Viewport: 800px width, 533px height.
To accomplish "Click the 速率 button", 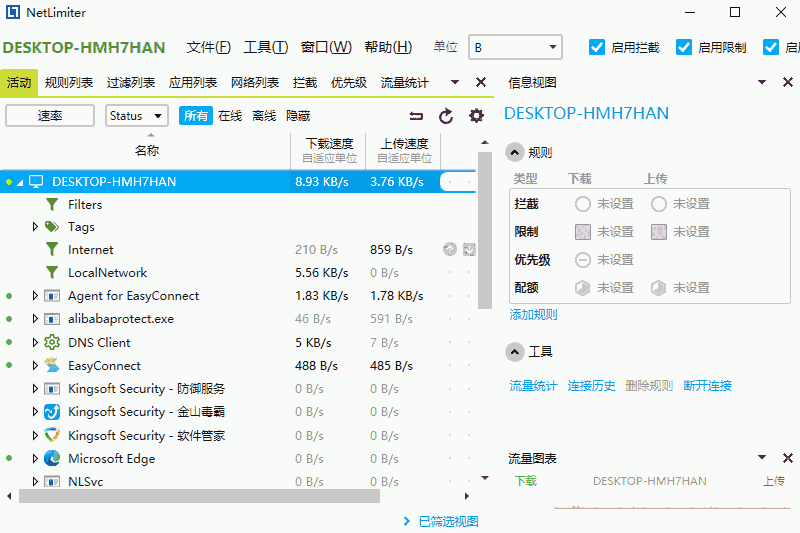I will pyautogui.click(x=50, y=116).
